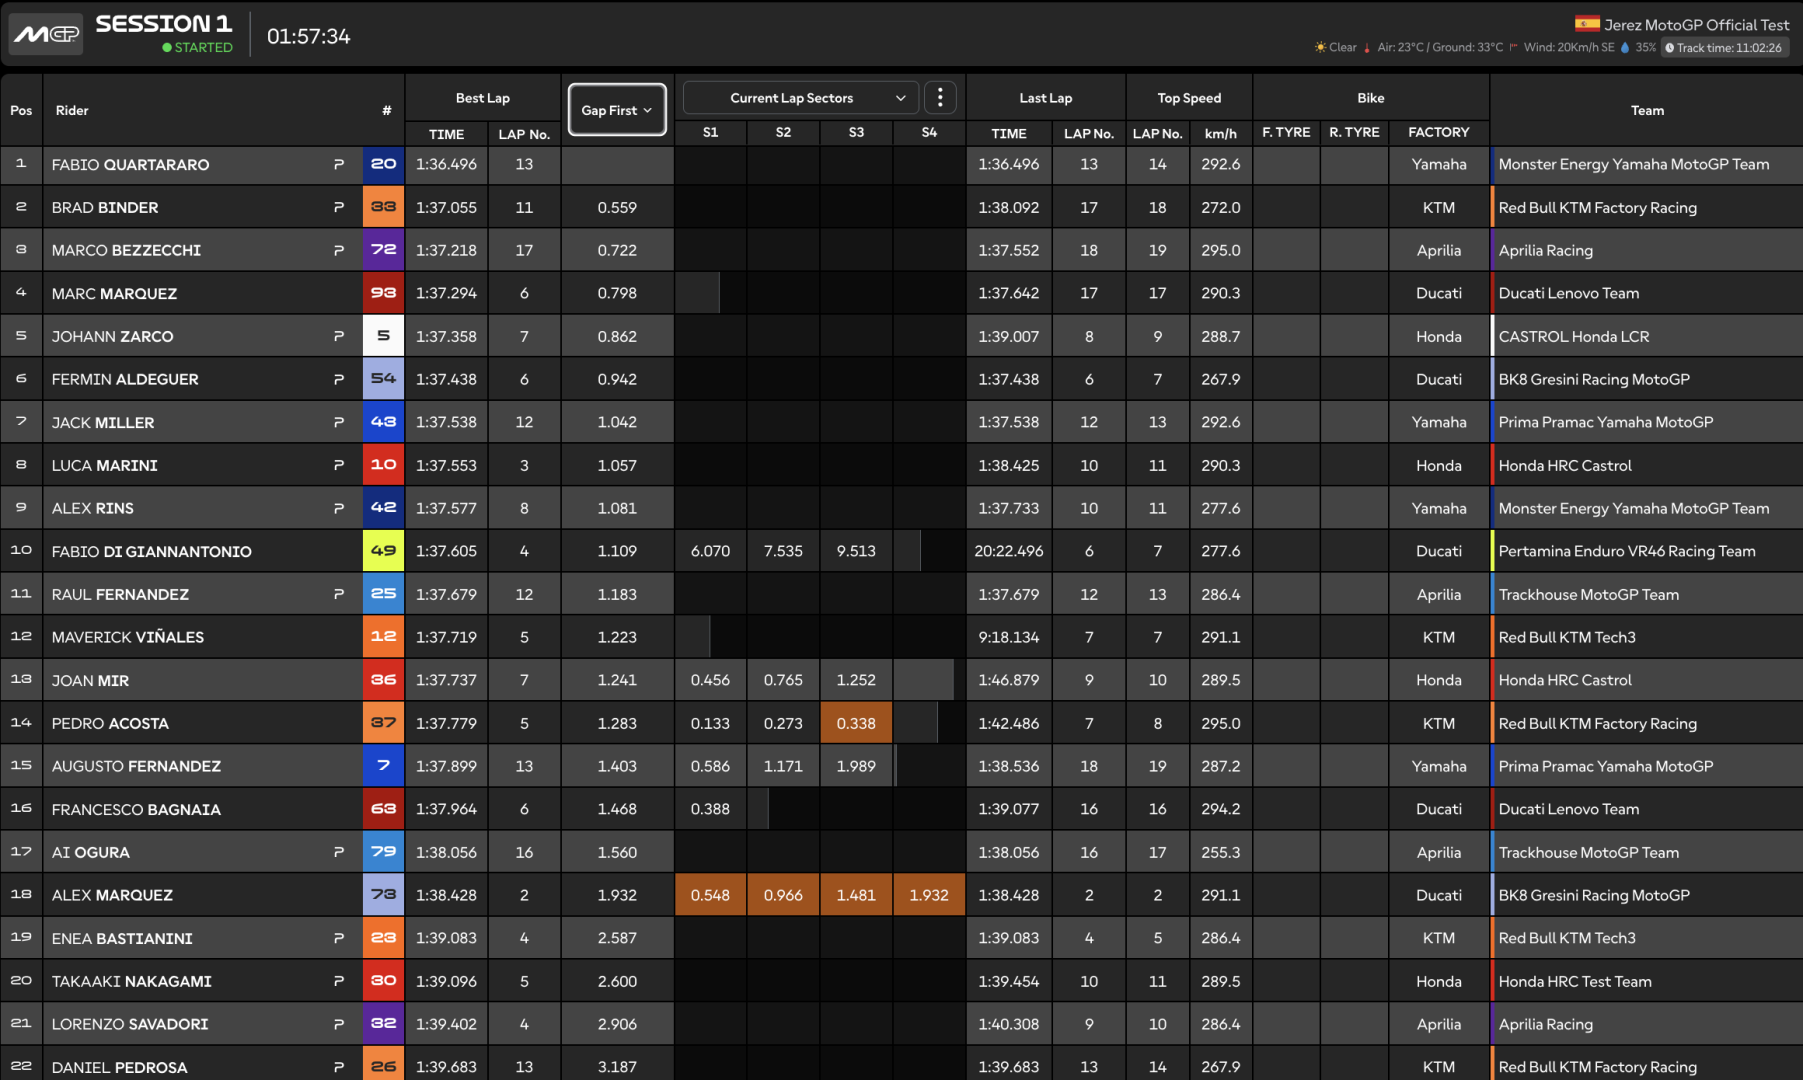Screen dimensions: 1803x1080
Task: Click the track time clock badge
Action: [x=1726, y=47]
